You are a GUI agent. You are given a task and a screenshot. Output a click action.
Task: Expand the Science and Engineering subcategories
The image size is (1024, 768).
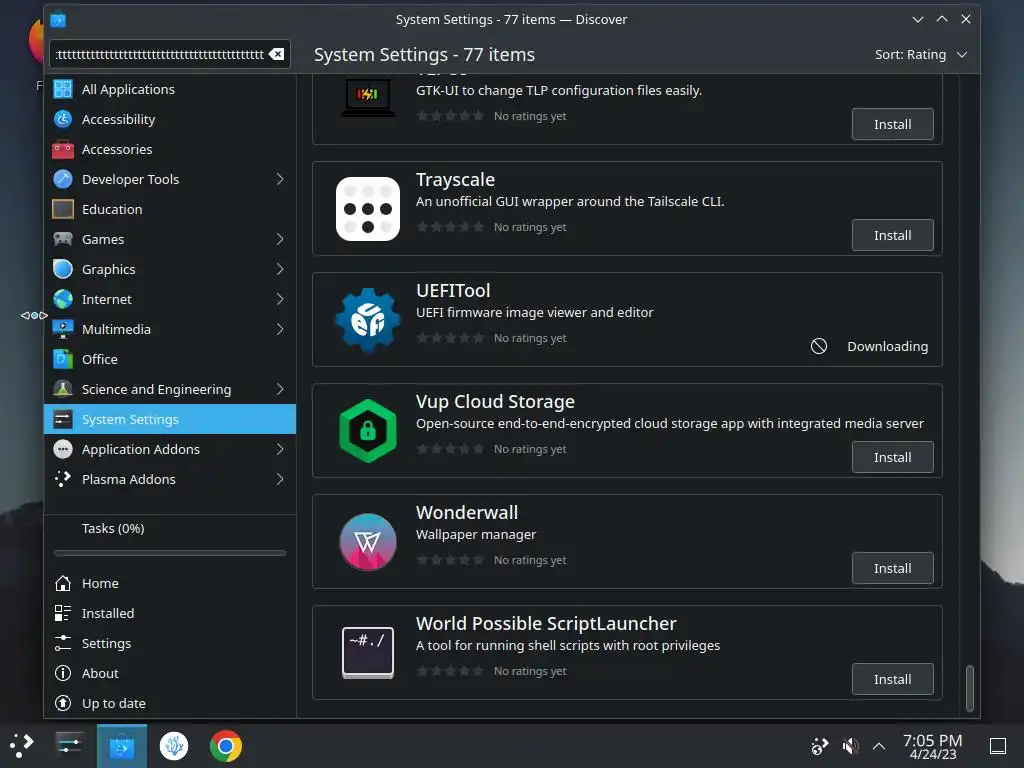[x=280, y=389]
